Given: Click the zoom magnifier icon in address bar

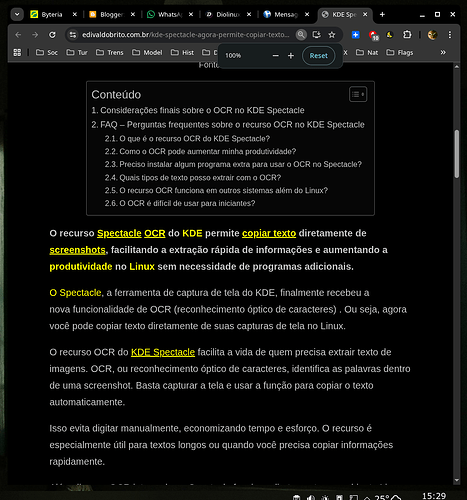Looking at the screenshot, I should tap(301, 35).
